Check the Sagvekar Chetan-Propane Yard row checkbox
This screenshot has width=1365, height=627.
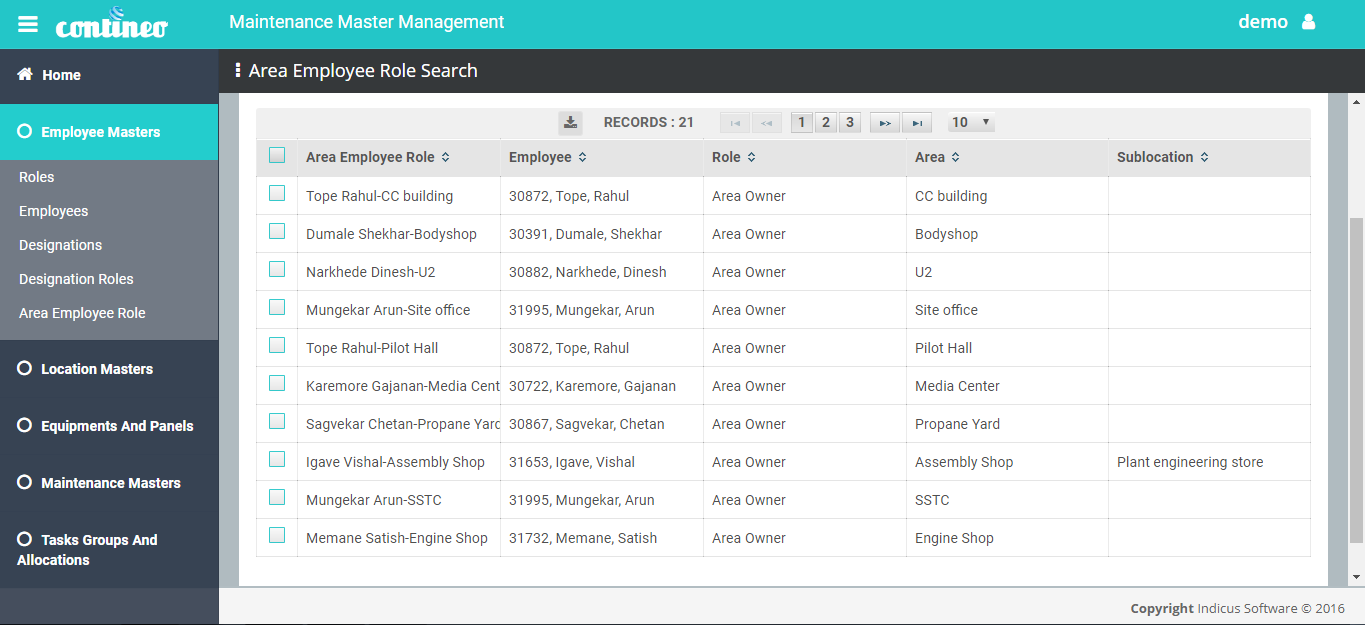click(x=277, y=421)
